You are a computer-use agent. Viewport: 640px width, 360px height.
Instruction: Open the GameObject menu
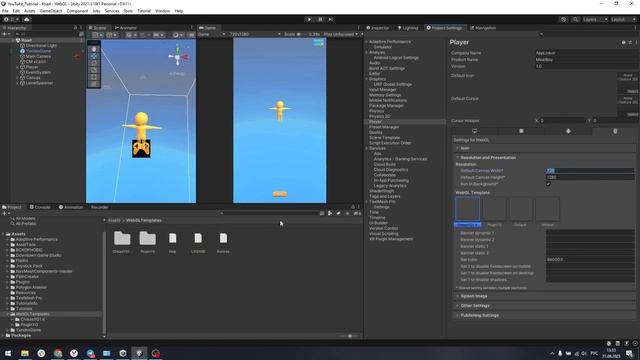coord(51,11)
